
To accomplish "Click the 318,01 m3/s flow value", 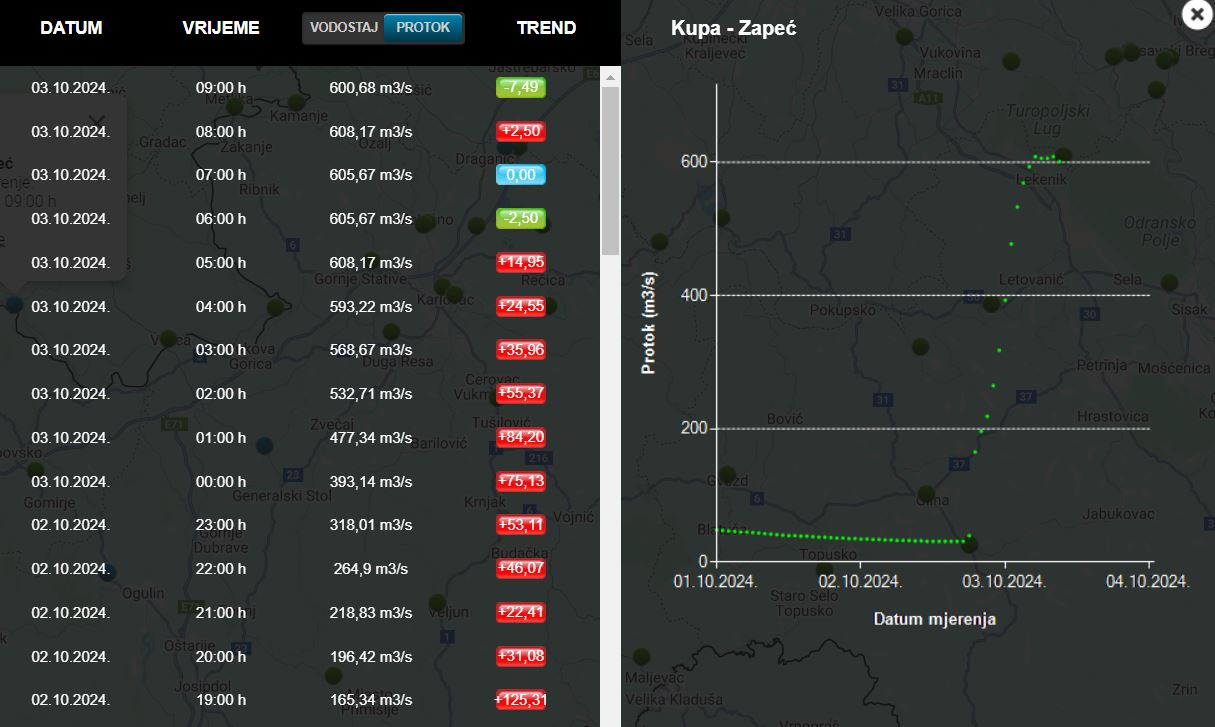I will tap(371, 525).
